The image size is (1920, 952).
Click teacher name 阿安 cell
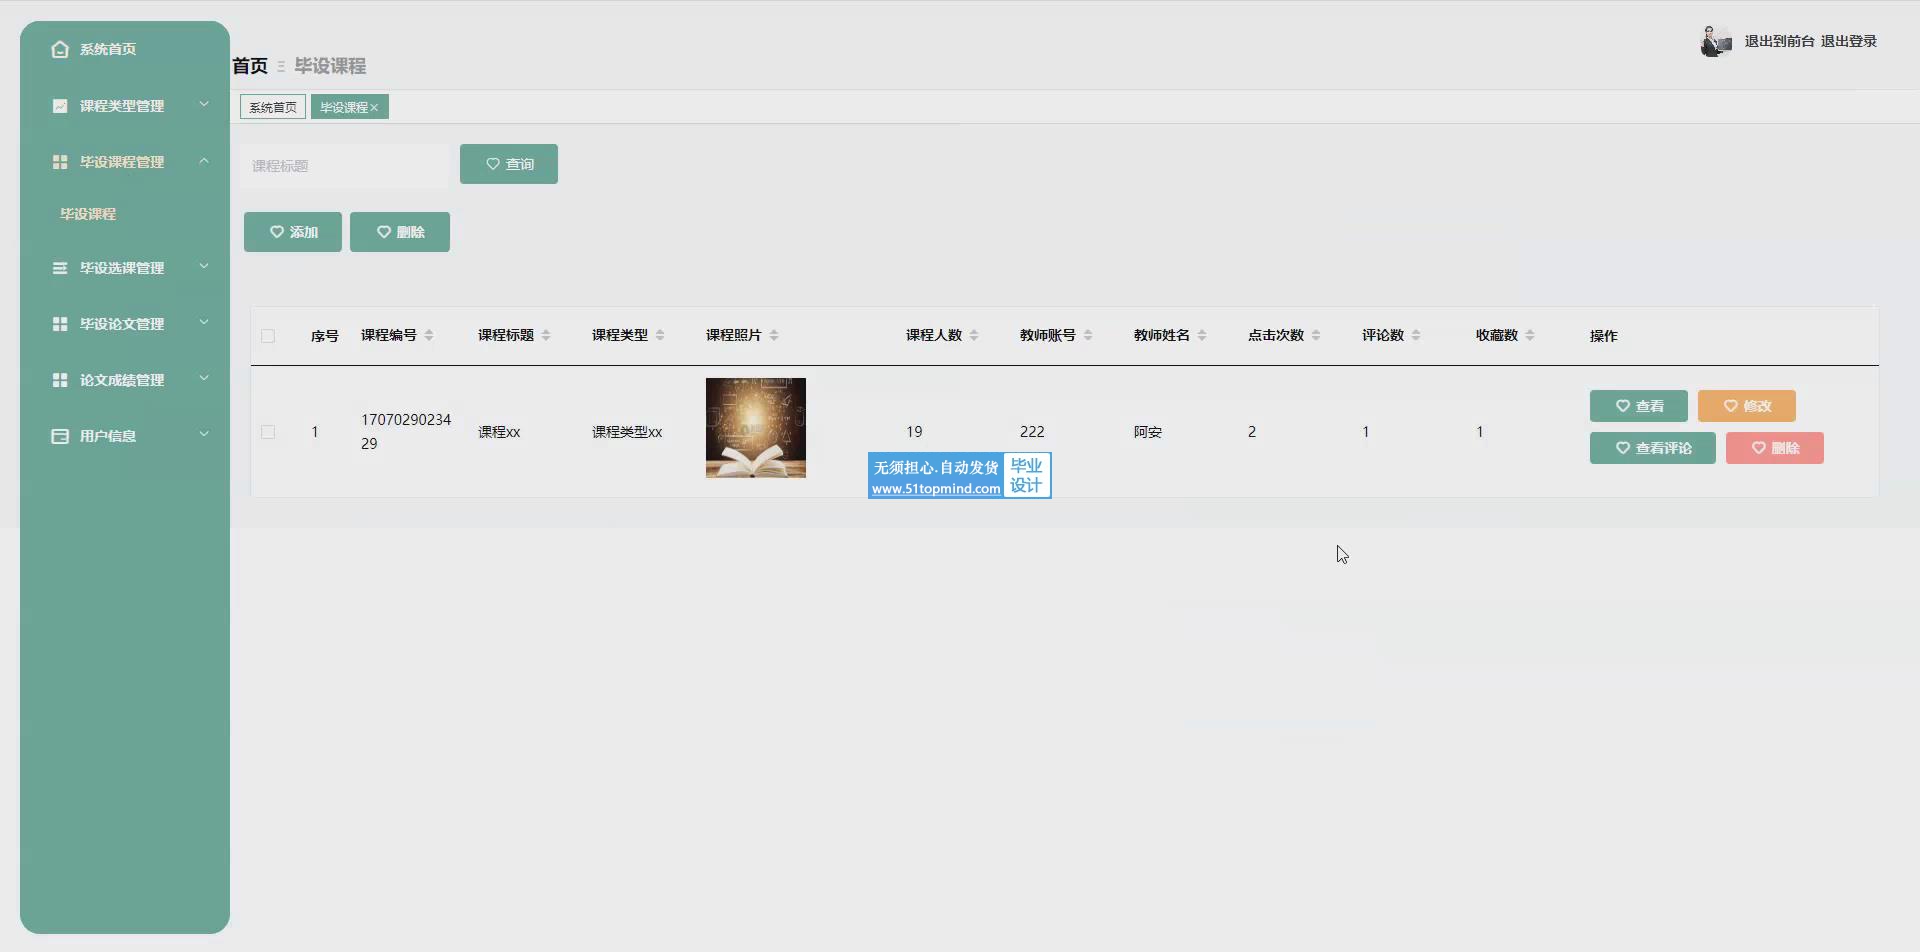coord(1148,432)
